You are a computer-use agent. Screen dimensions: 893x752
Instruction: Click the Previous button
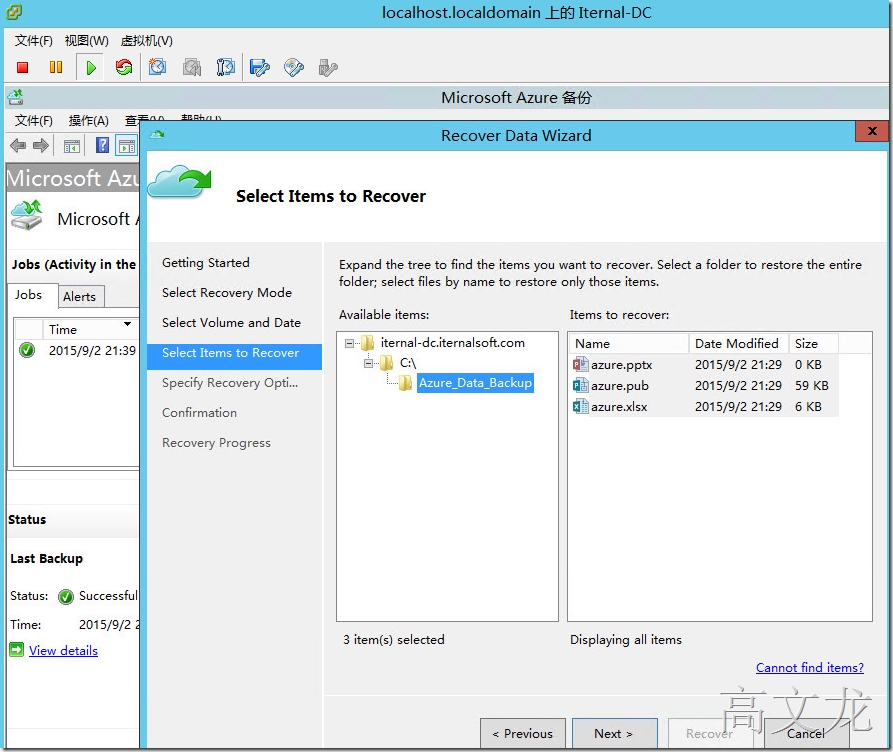click(x=523, y=733)
